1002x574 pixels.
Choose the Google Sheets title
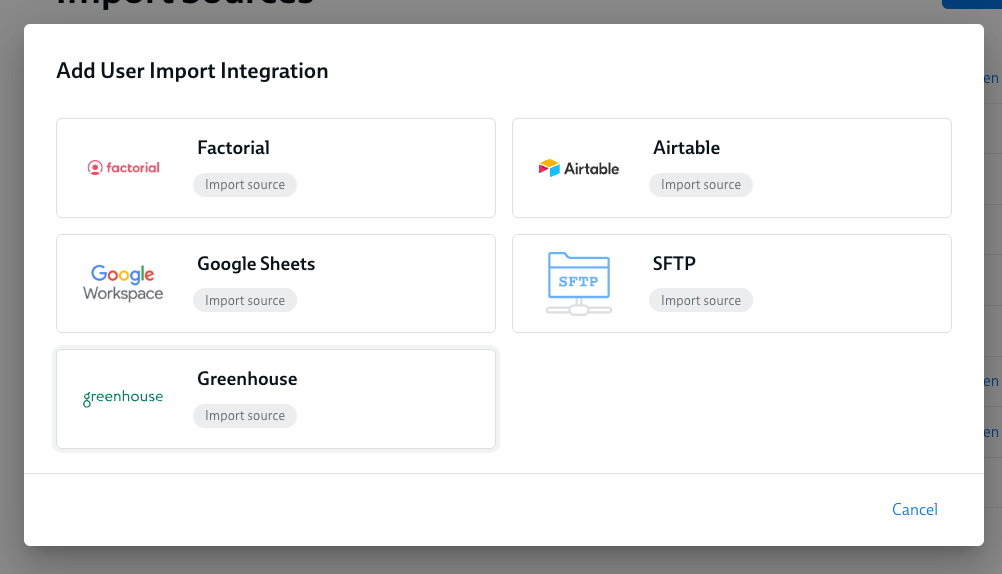[x=256, y=263]
